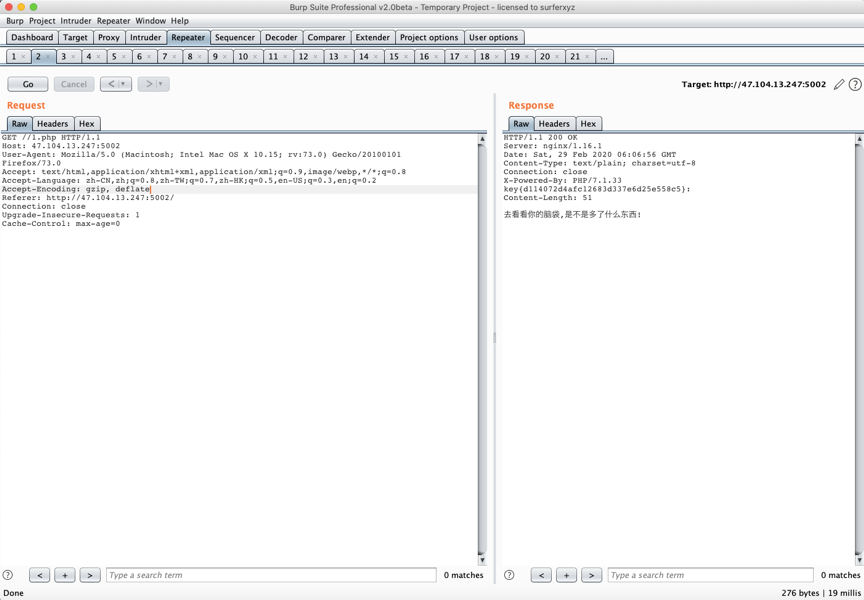Go to previous match in request search
Image resolution: width=864 pixels, height=600 pixels.
(40, 575)
